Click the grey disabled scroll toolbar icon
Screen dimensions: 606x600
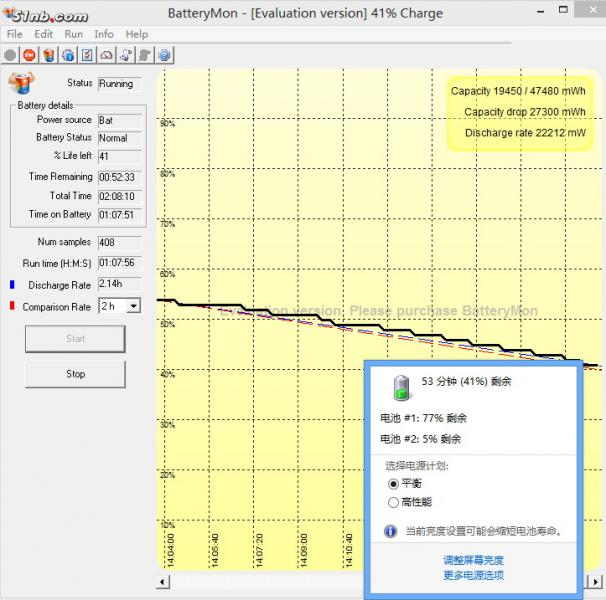click(x=145, y=55)
